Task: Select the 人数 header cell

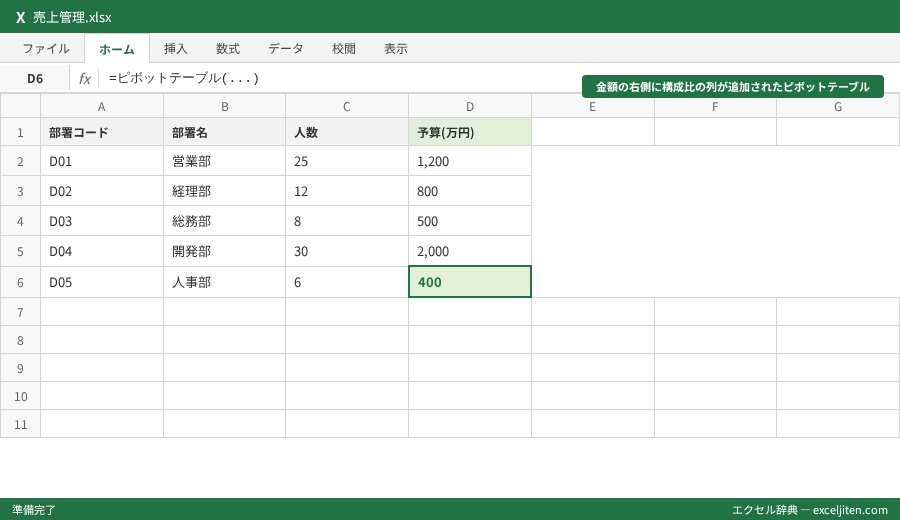Action: (347, 132)
